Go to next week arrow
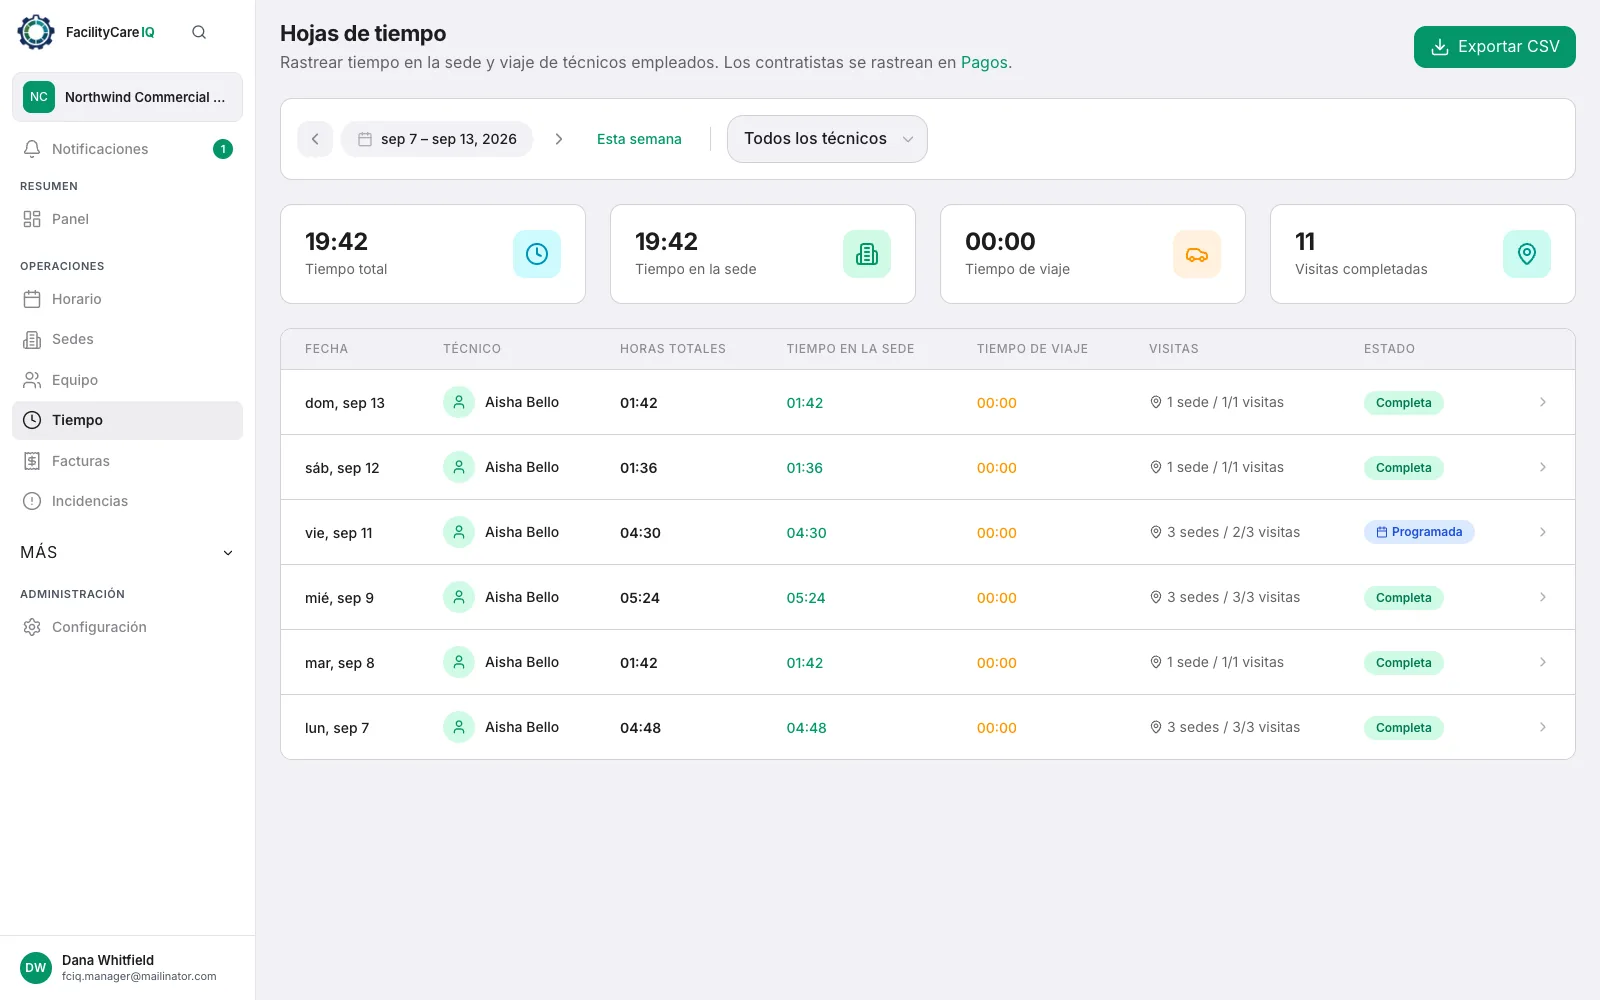The width and height of the screenshot is (1600, 1000). [559, 139]
